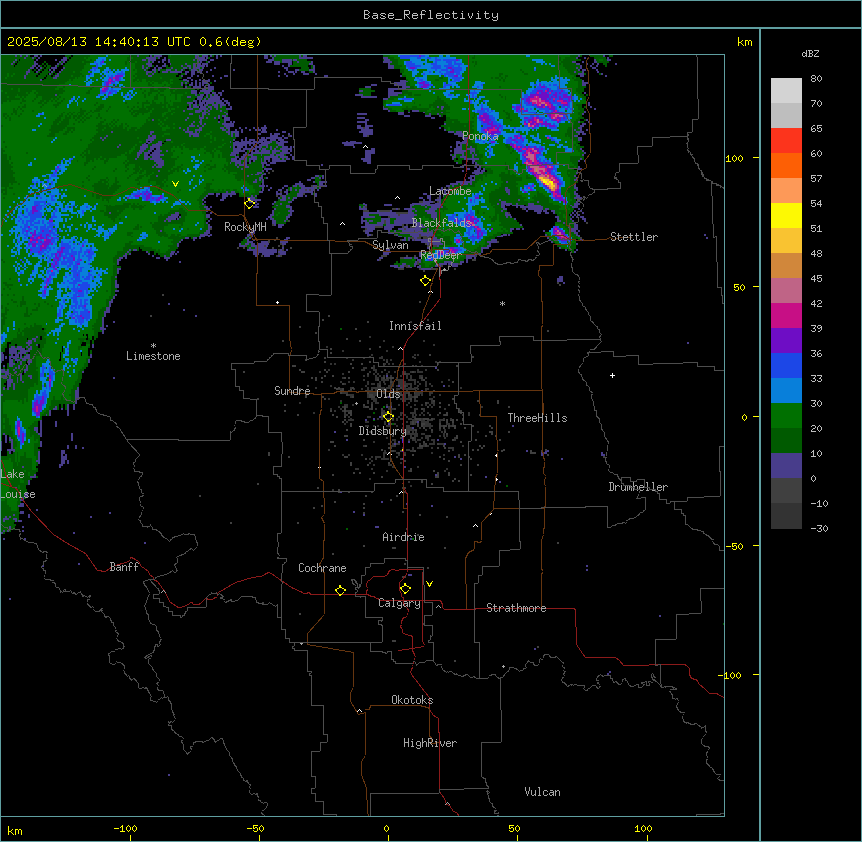Click the 65 dBZ red swatch
Image resolution: width=862 pixels, height=842 pixels.
[x=786, y=141]
